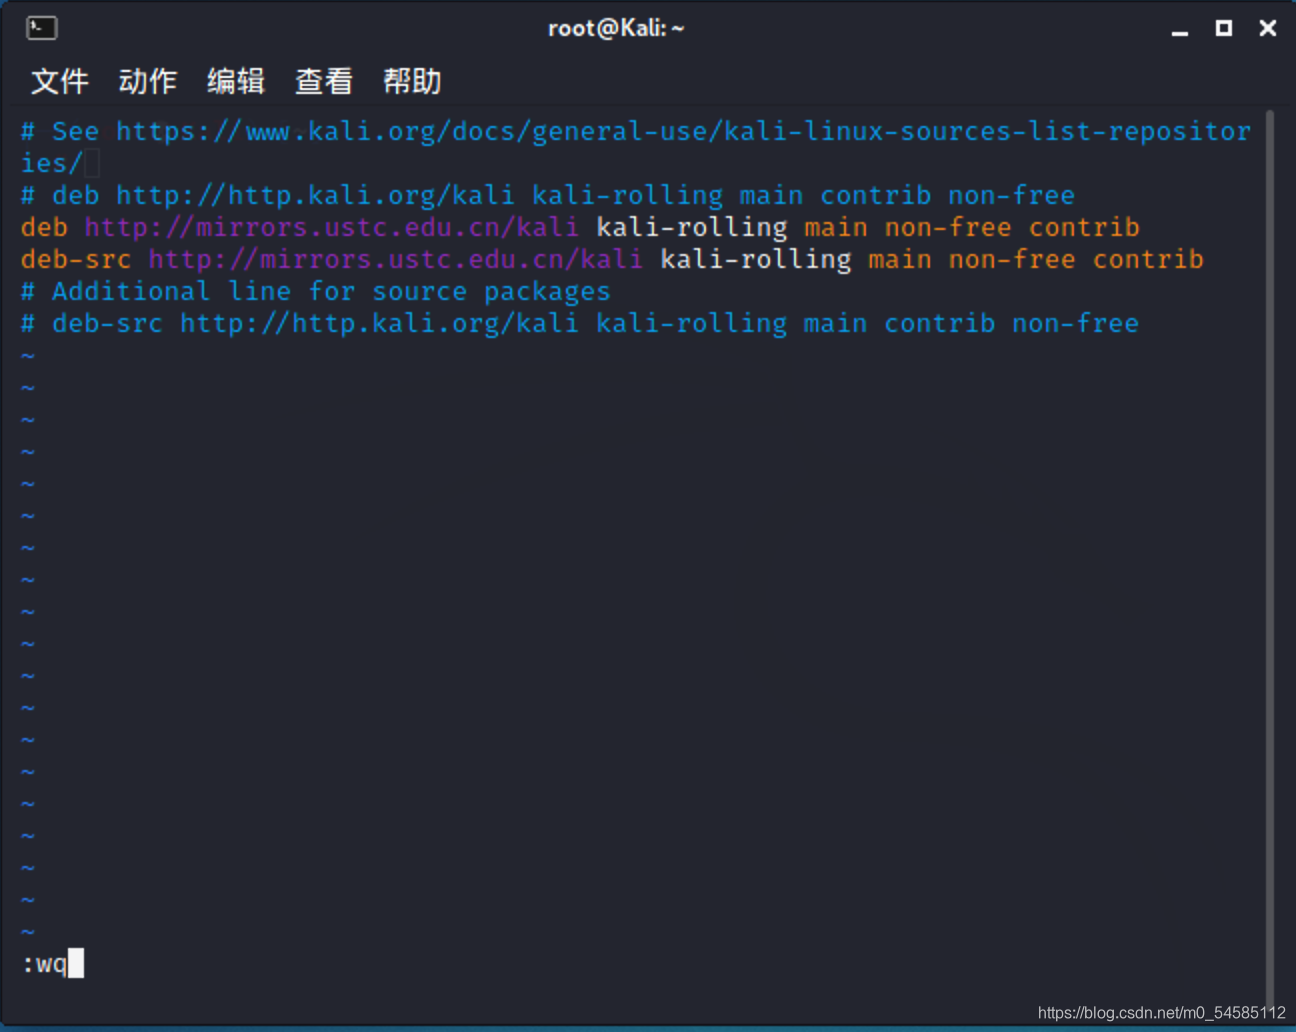This screenshot has height=1032, width=1296.
Task: Click the '# Additional line for source packages' comment
Action: (315, 291)
